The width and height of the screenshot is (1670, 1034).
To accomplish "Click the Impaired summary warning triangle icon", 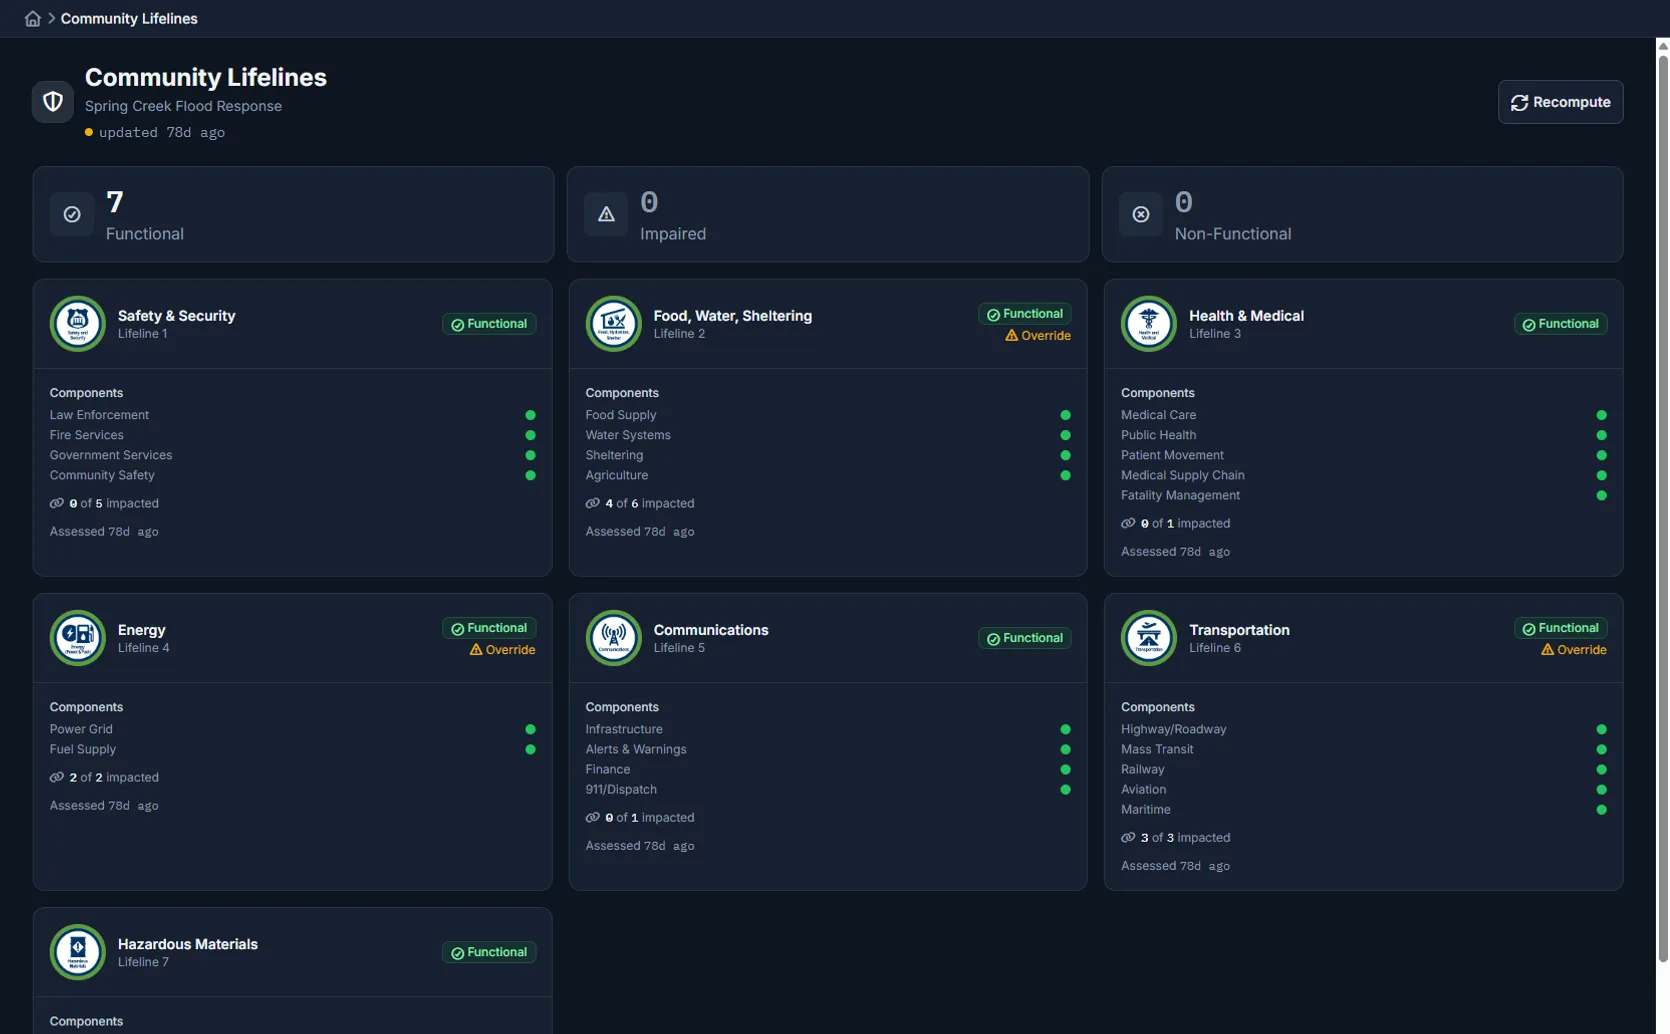I will click(x=606, y=214).
